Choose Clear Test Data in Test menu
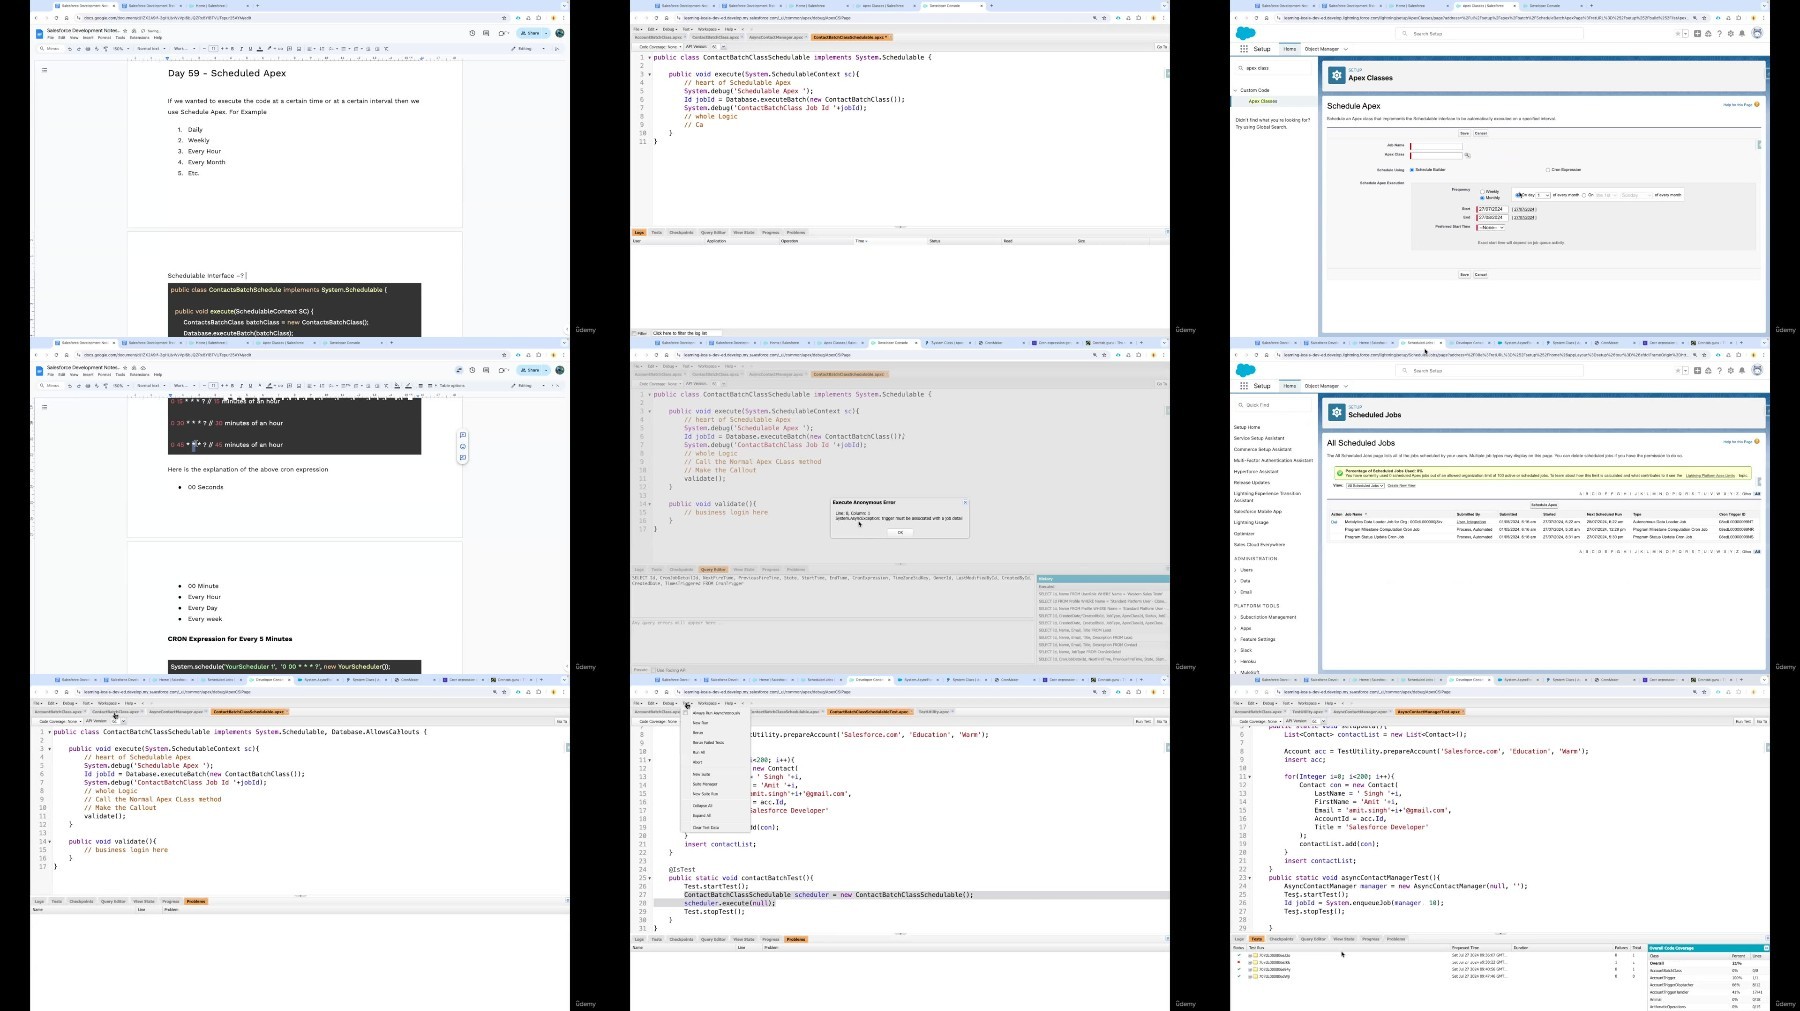 pos(706,828)
